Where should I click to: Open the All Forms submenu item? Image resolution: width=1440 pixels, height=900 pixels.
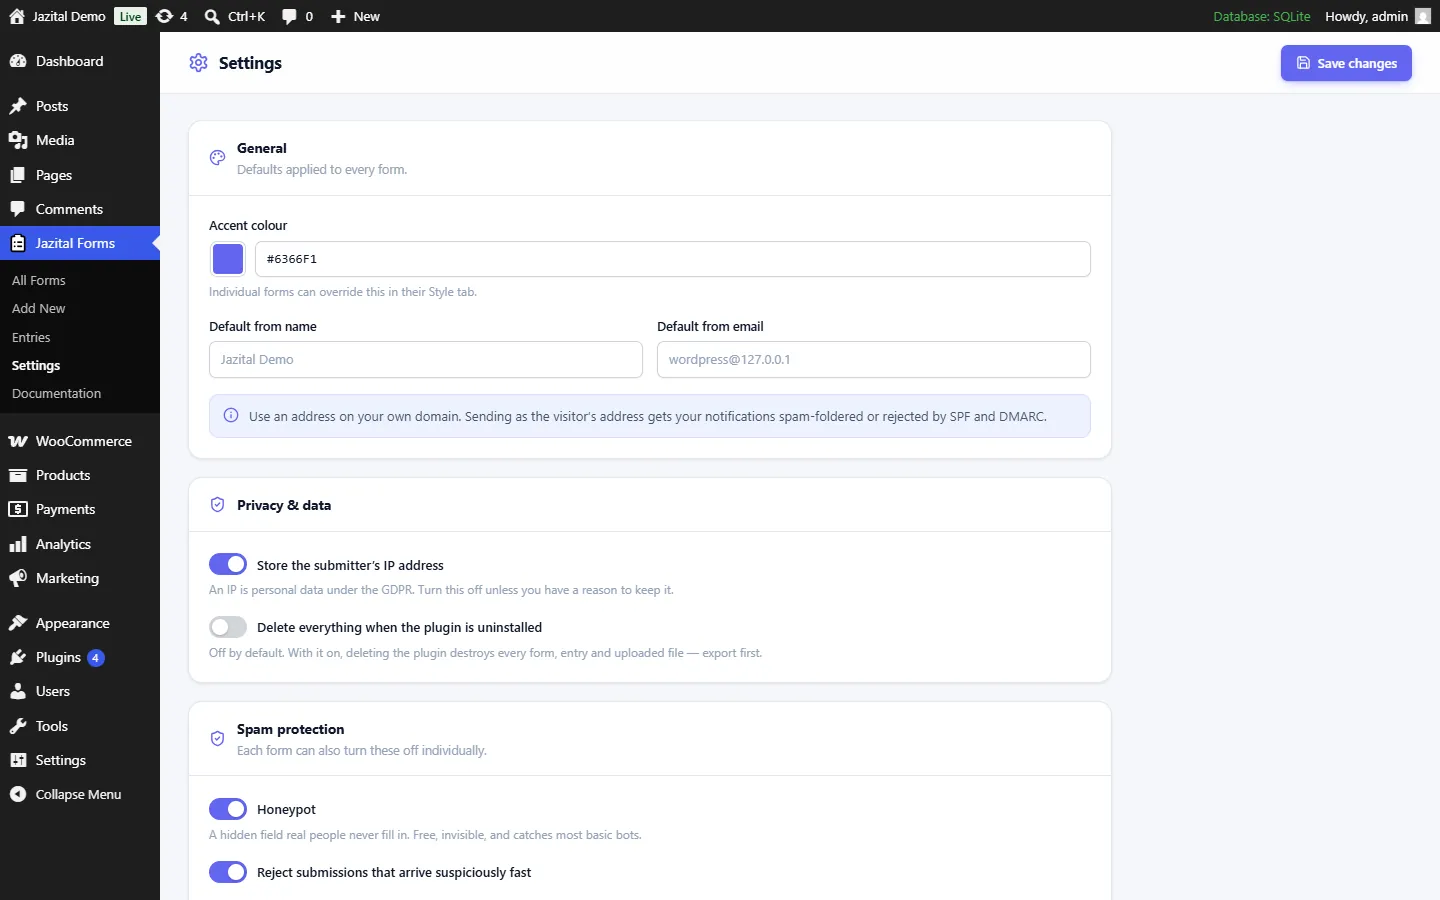click(39, 280)
